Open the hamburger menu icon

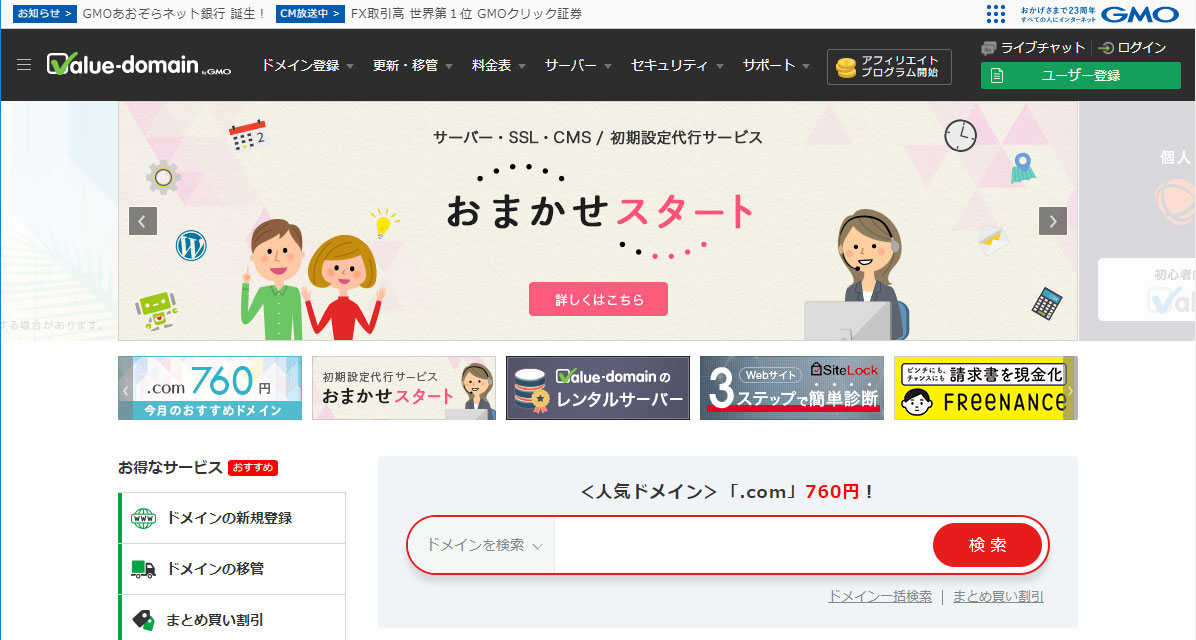[24, 65]
